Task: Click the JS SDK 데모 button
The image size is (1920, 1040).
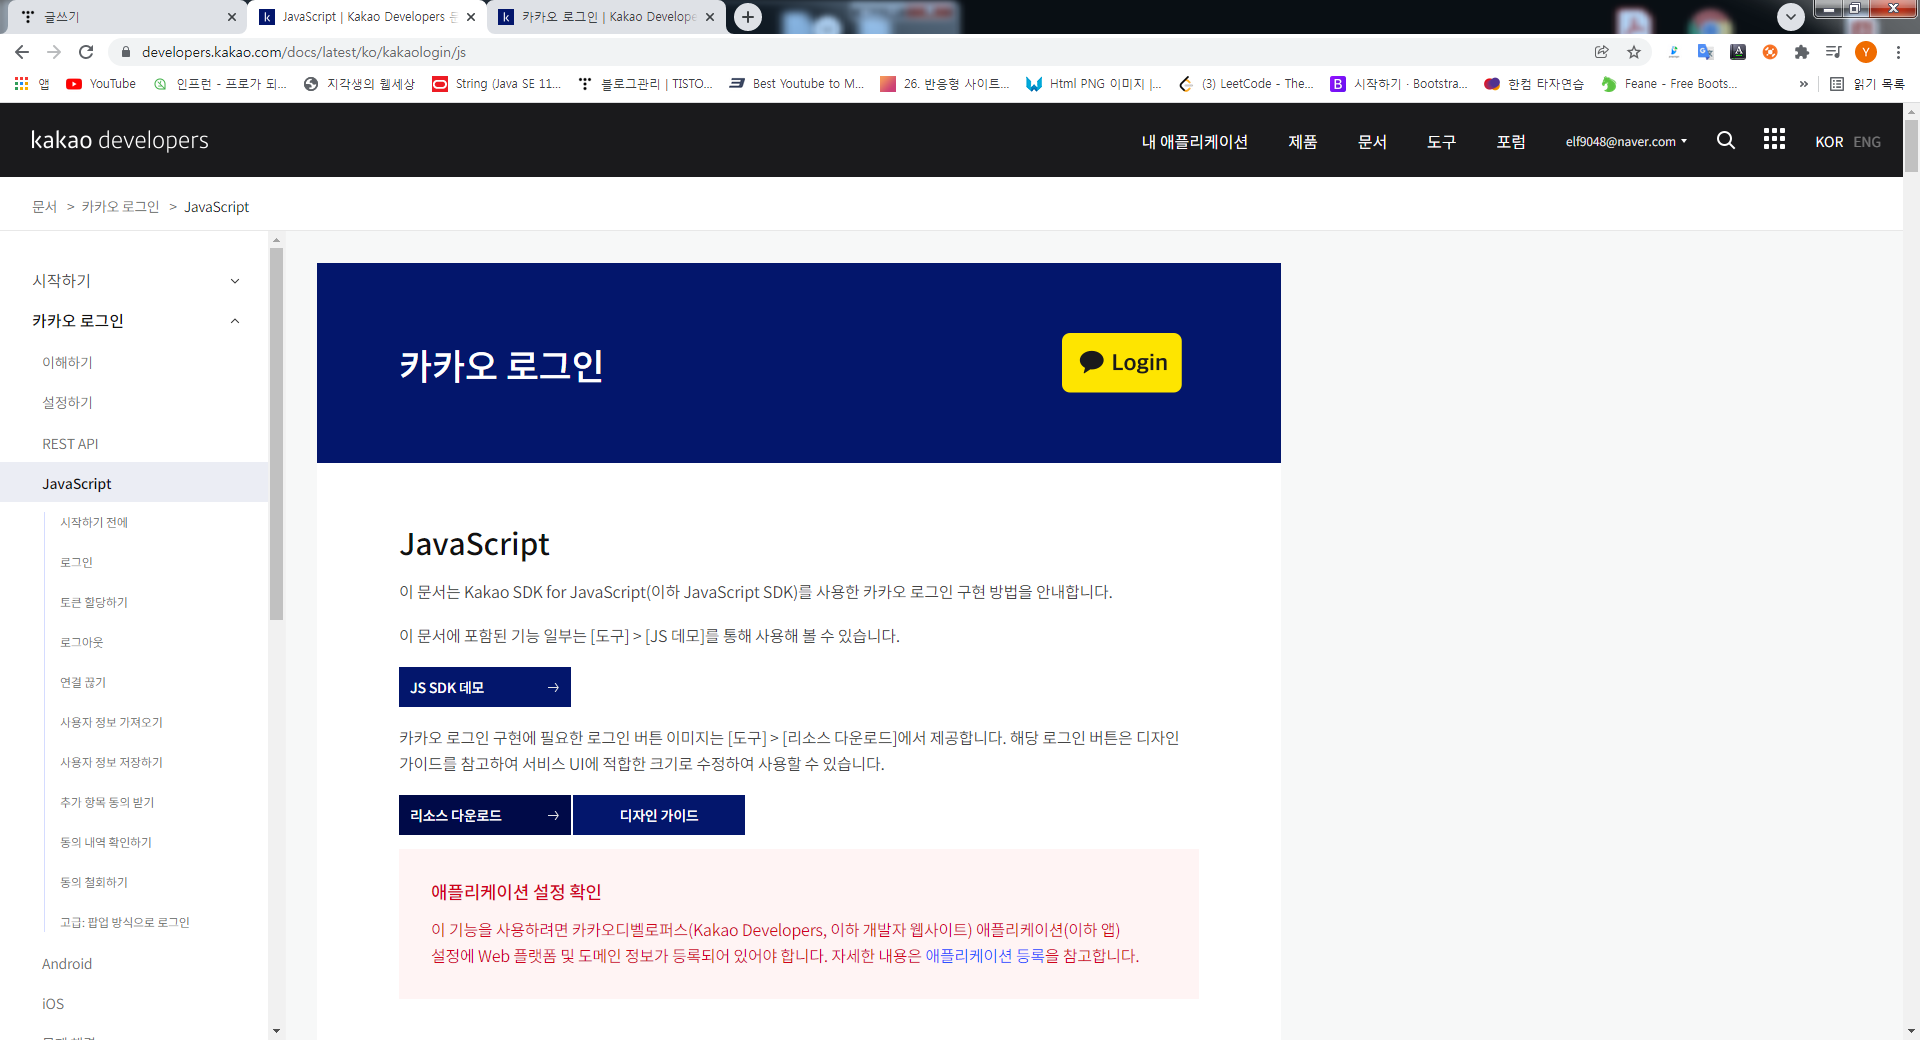Action: click(485, 687)
